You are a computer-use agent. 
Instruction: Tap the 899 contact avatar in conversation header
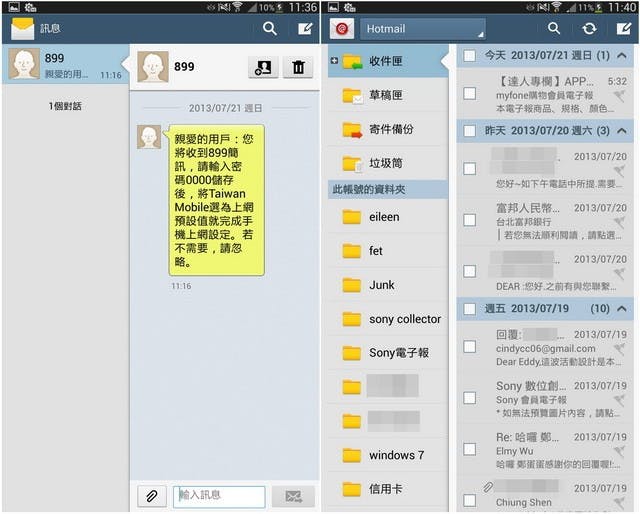click(153, 67)
